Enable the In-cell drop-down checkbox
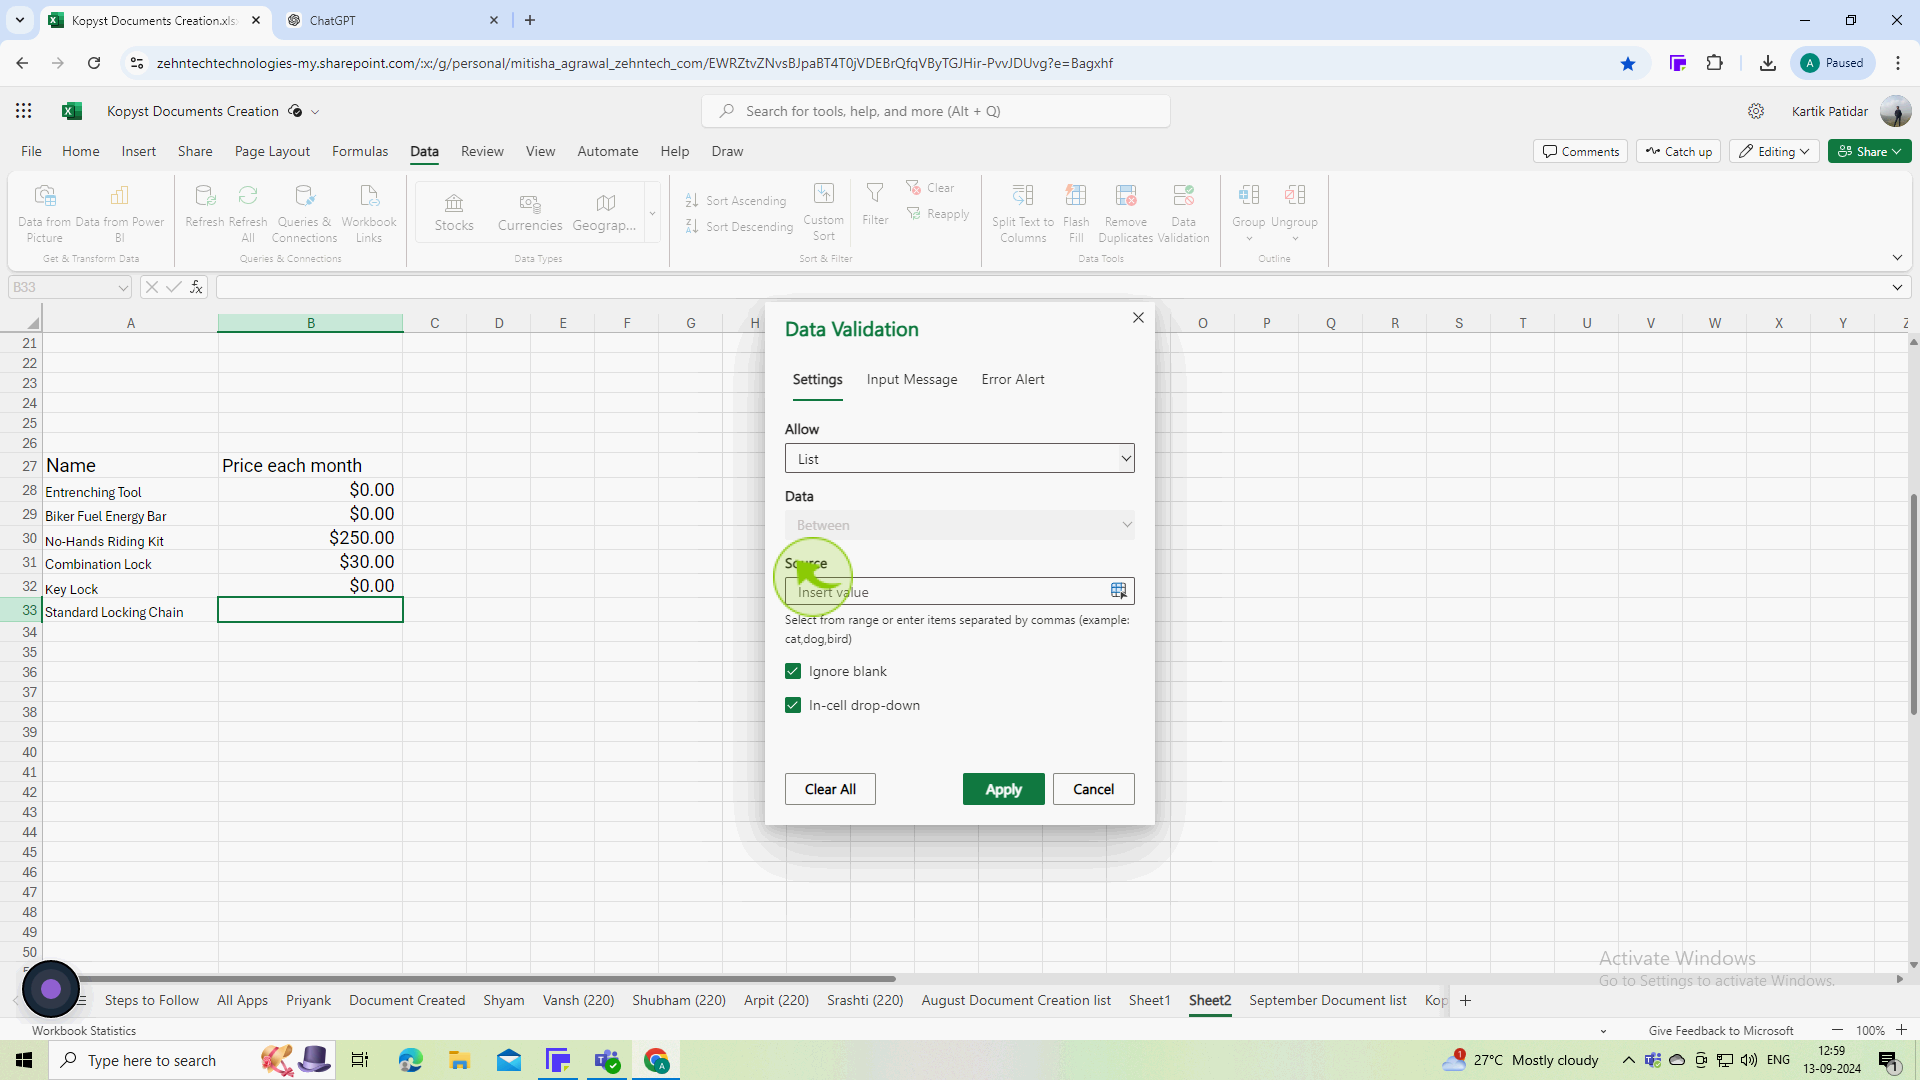This screenshot has height=1080, width=1920. tap(793, 704)
